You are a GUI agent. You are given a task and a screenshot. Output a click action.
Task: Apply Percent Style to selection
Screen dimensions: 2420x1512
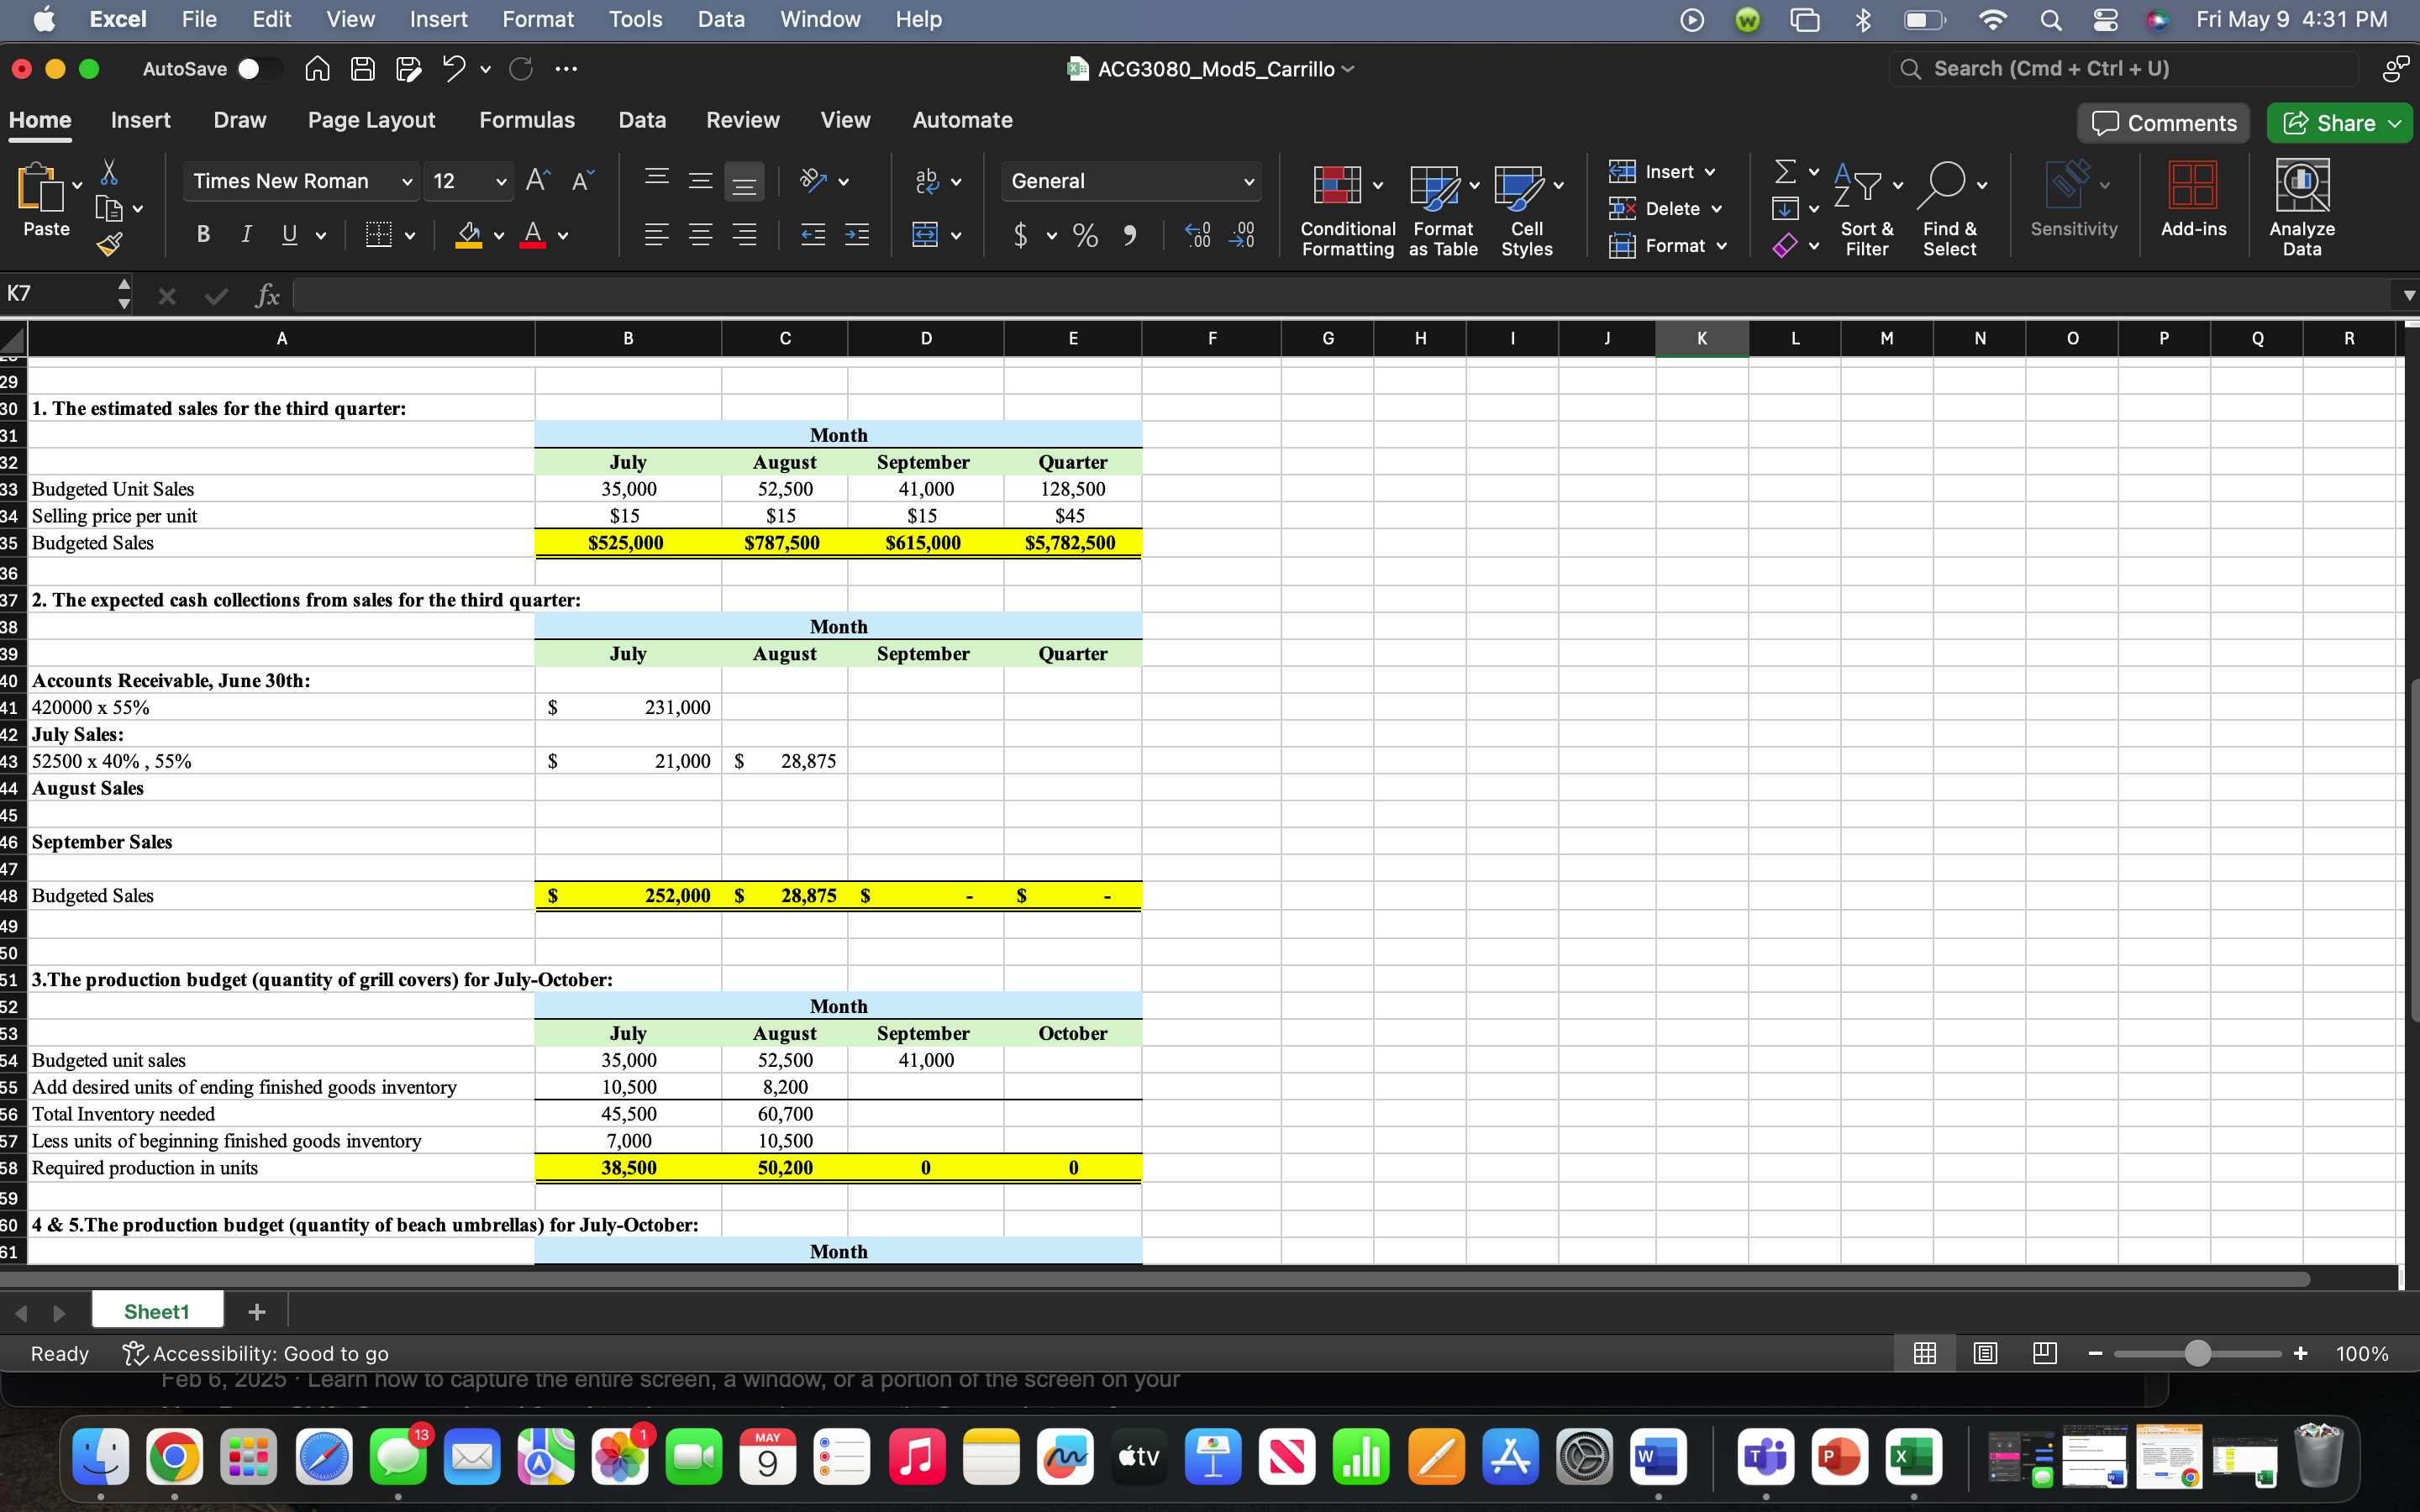pos(1085,235)
